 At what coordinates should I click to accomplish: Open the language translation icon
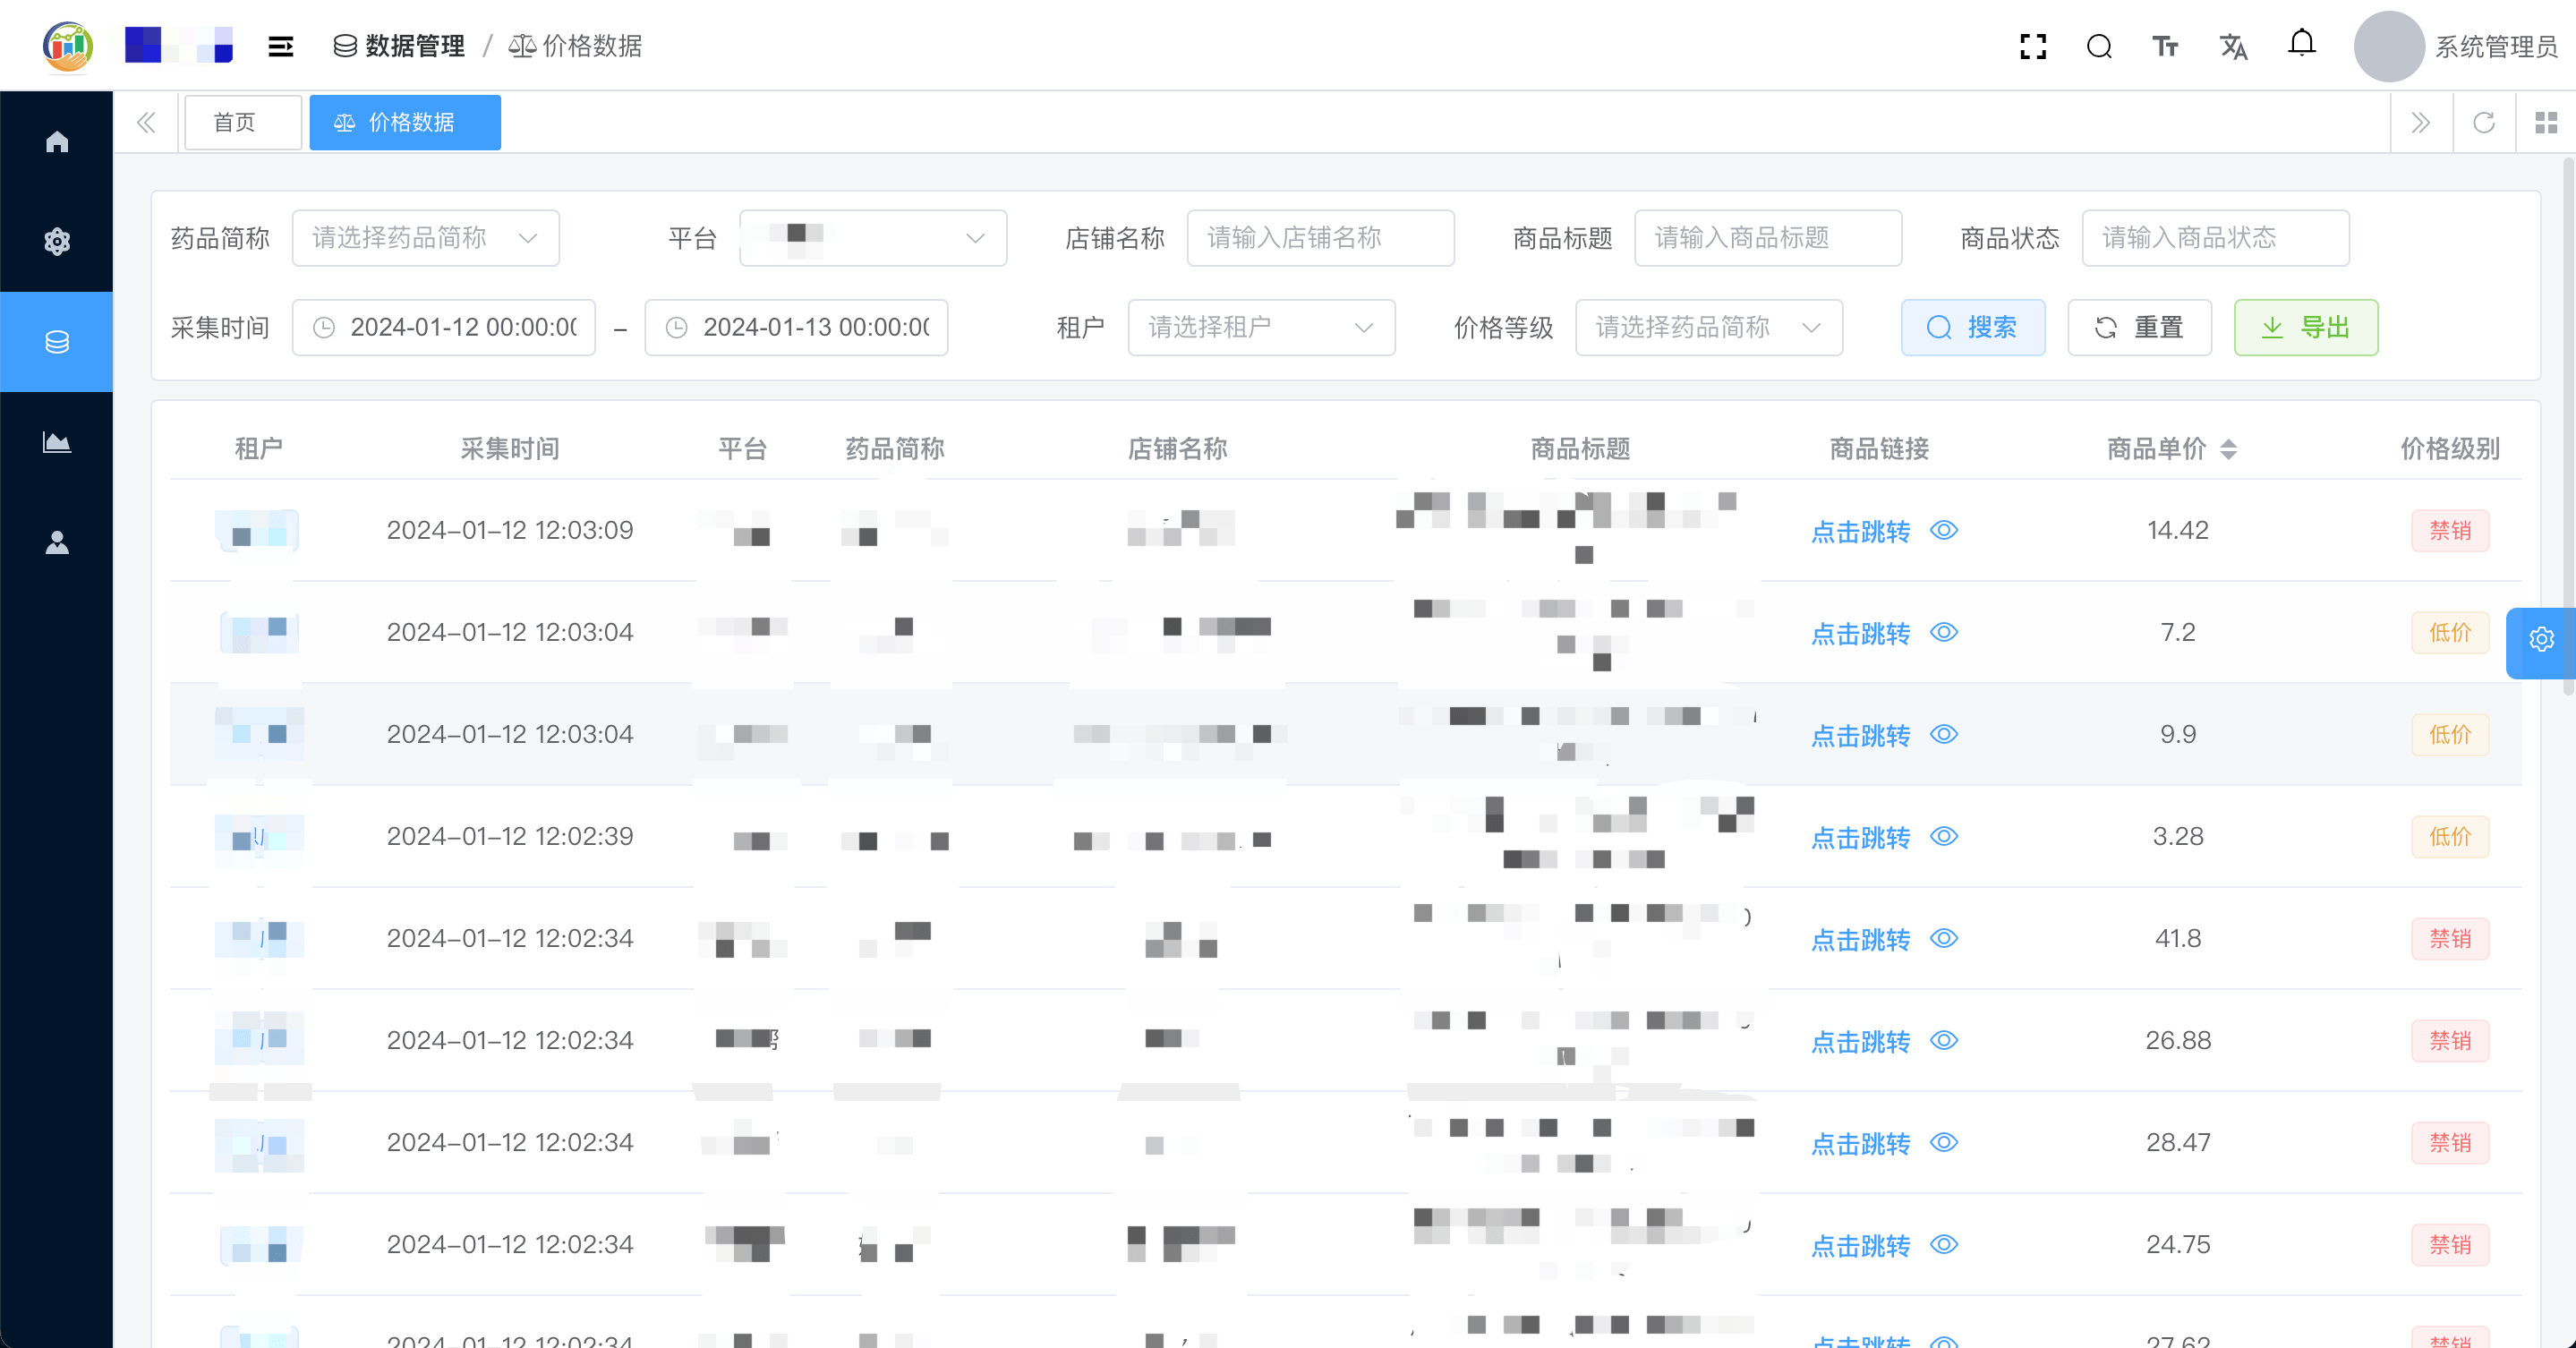click(x=2233, y=46)
